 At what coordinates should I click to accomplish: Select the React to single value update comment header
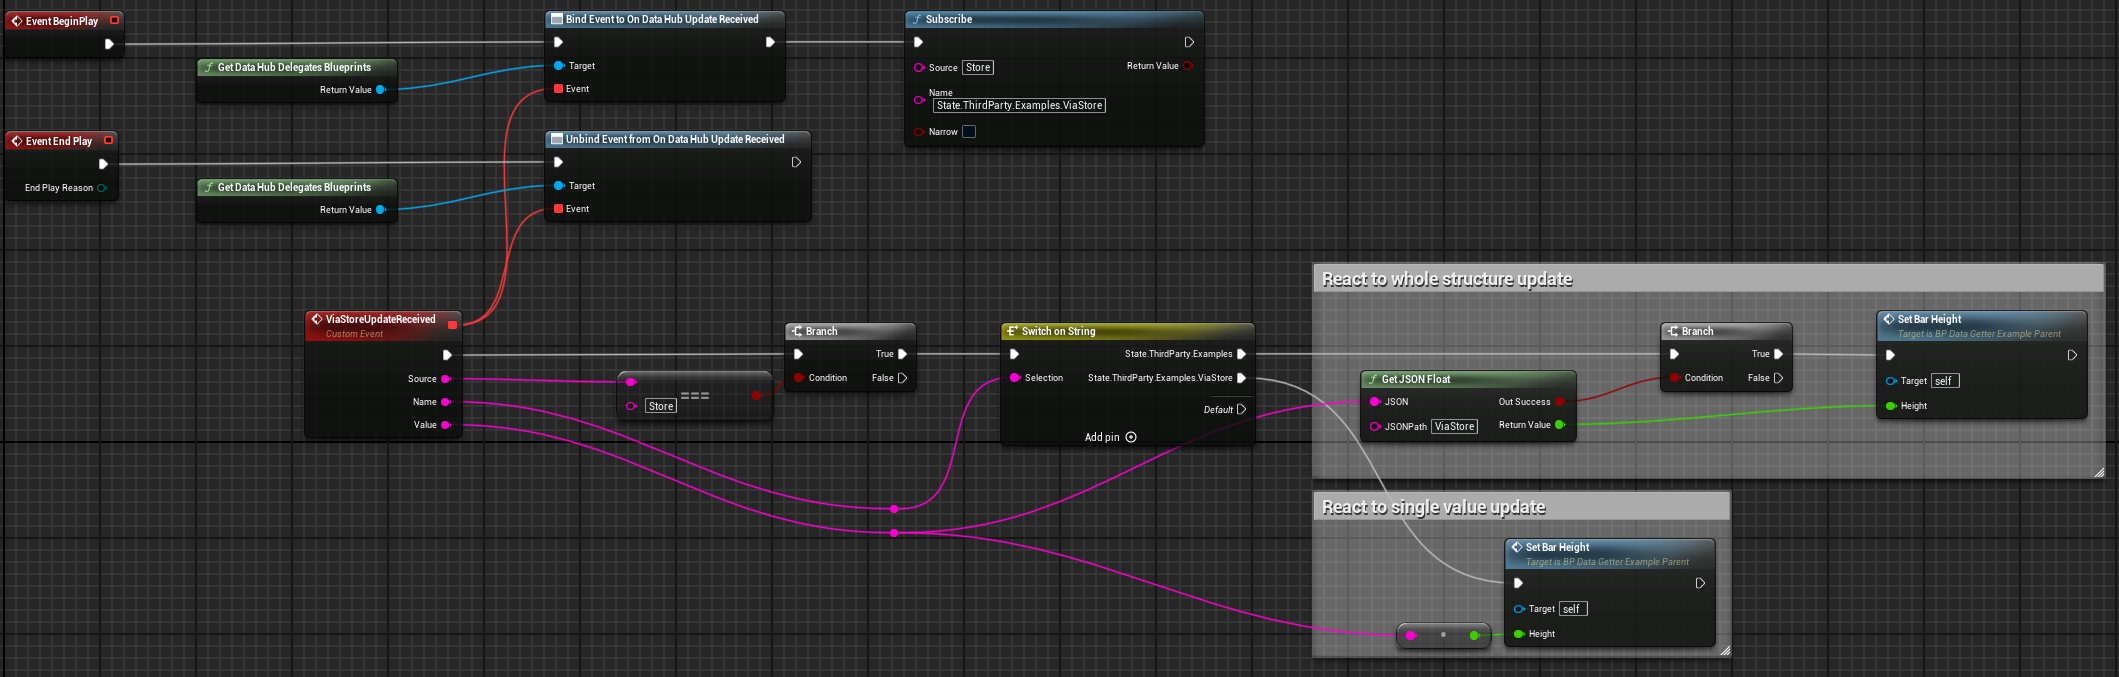pyautogui.click(x=1433, y=507)
